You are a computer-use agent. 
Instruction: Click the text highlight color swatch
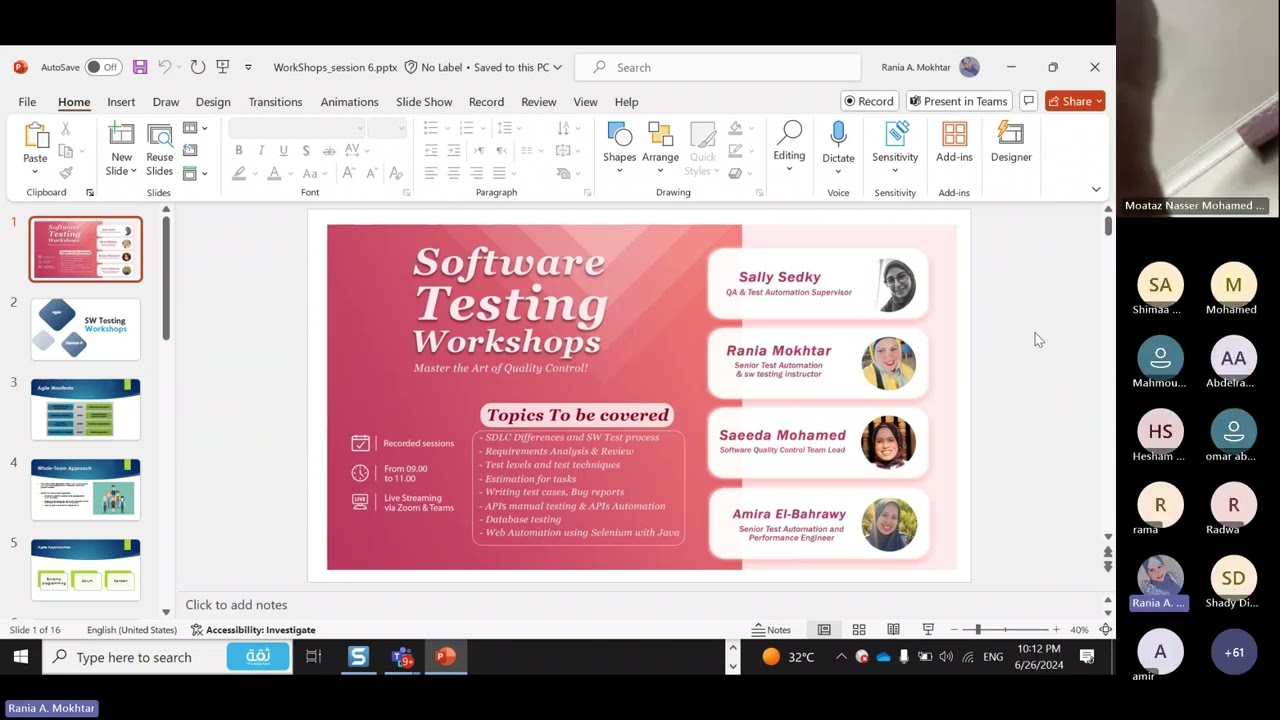click(x=239, y=174)
